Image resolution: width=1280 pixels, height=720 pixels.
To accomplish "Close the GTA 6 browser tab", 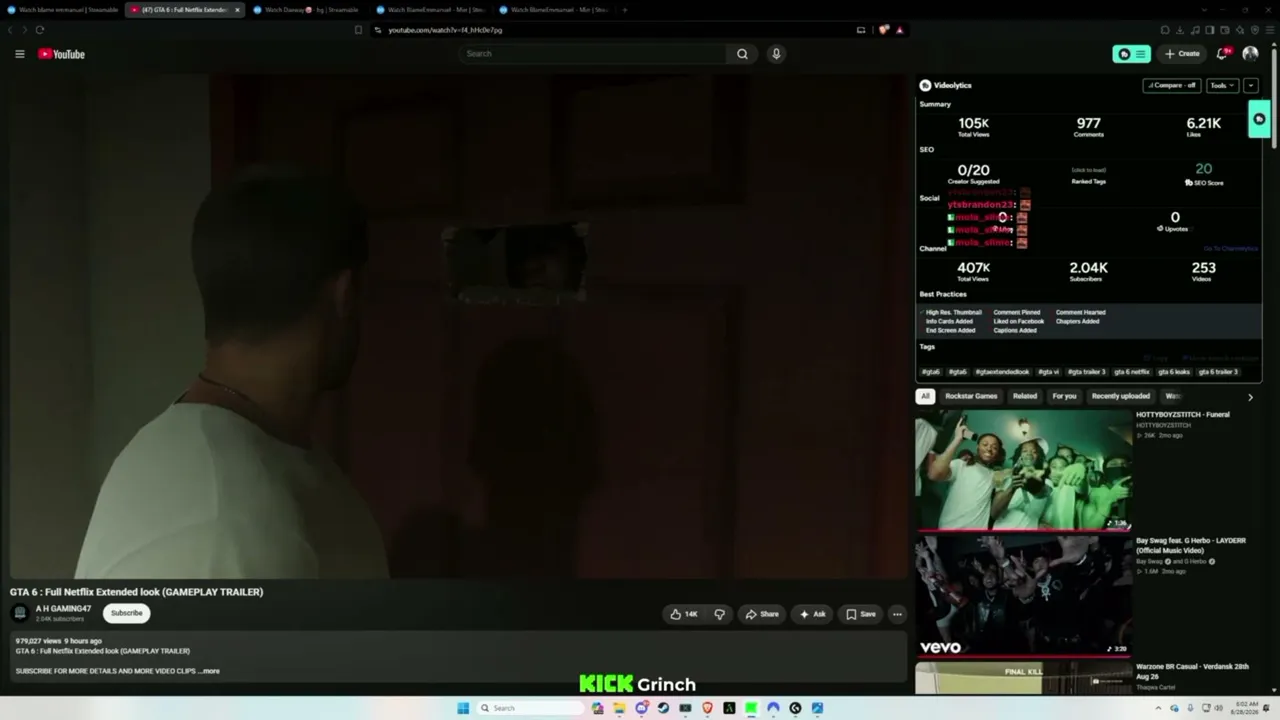I will tap(237, 10).
